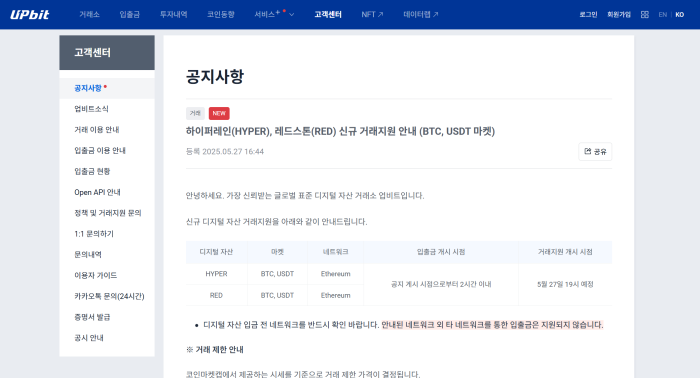Click BTC, USDT cell in RED row
The image size is (700, 378).
tap(277, 295)
